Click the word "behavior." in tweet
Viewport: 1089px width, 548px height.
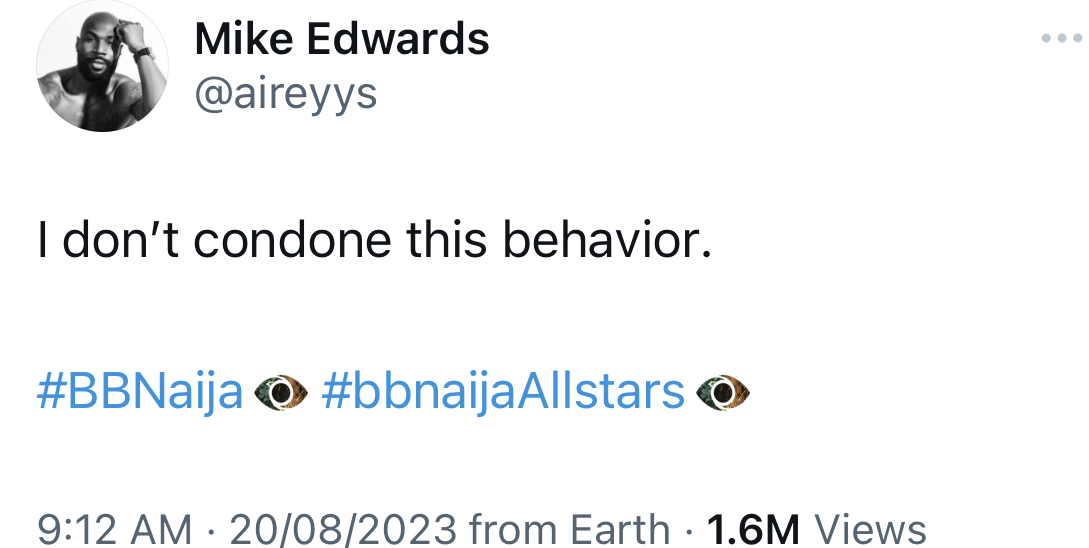coord(607,240)
